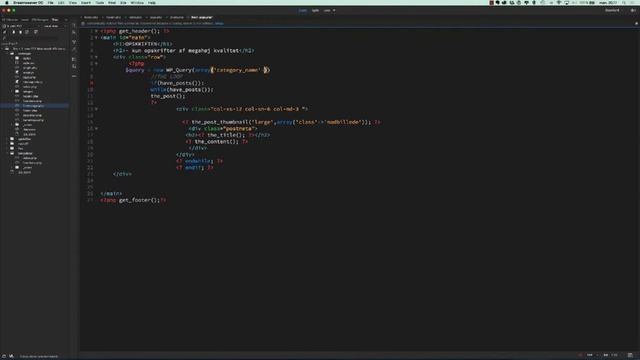Open the Local view dropdown in Files panel
640x360 pixels.
click(54, 26)
